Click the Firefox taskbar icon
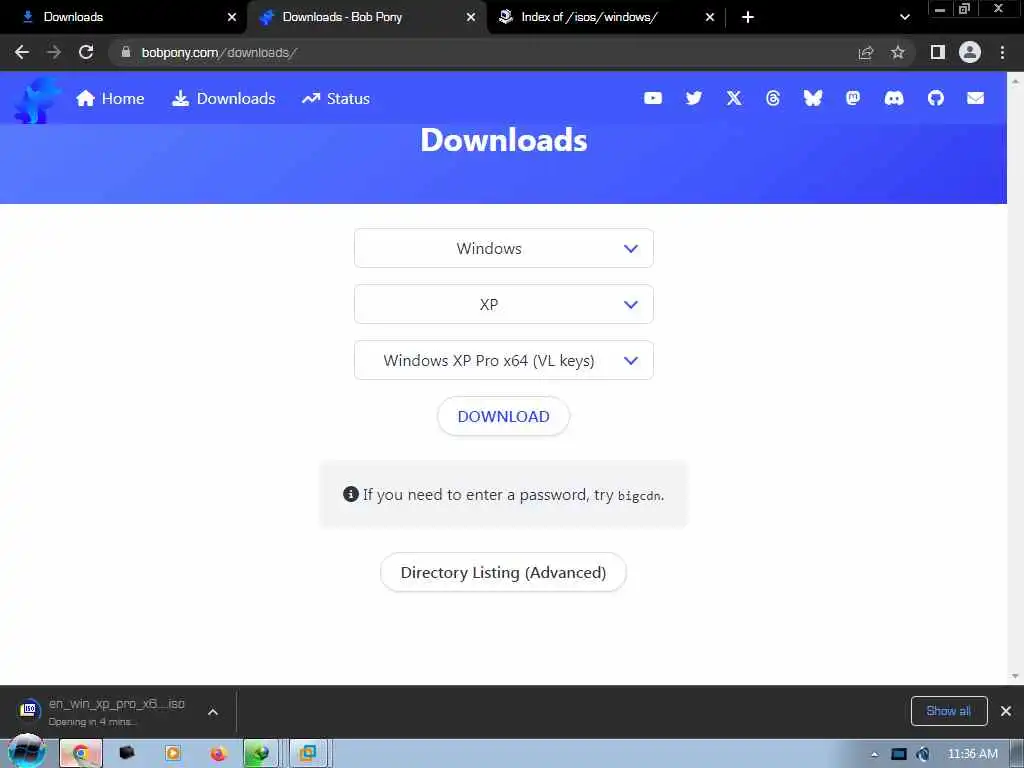The width and height of the screenshot is (1024, 768). pos(218,754)
